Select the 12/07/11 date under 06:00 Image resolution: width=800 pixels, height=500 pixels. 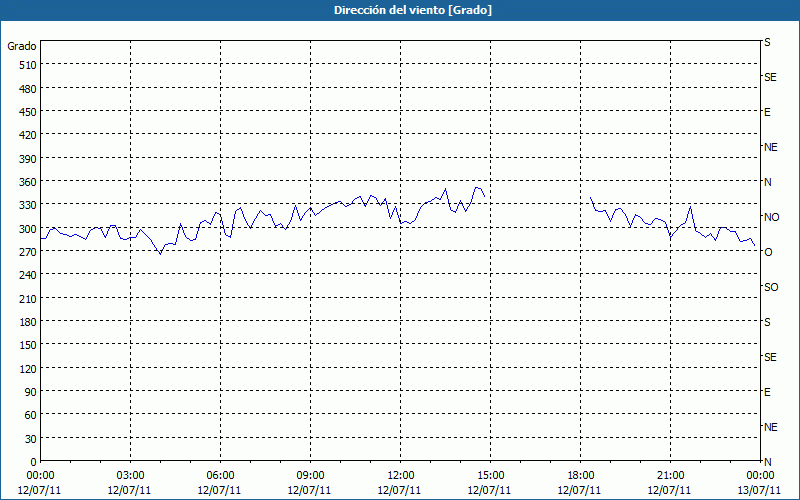[x=220, y=490]
